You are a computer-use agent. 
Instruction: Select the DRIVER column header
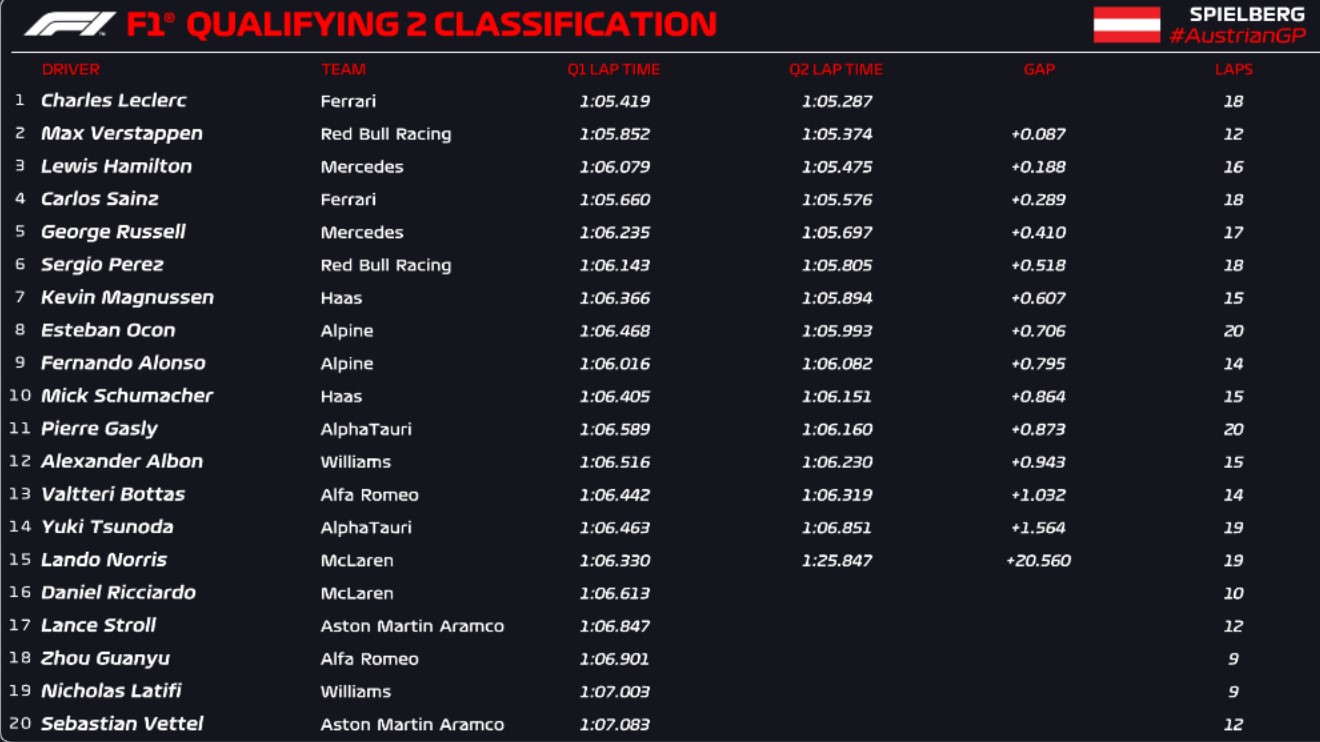tap(71, 70)
